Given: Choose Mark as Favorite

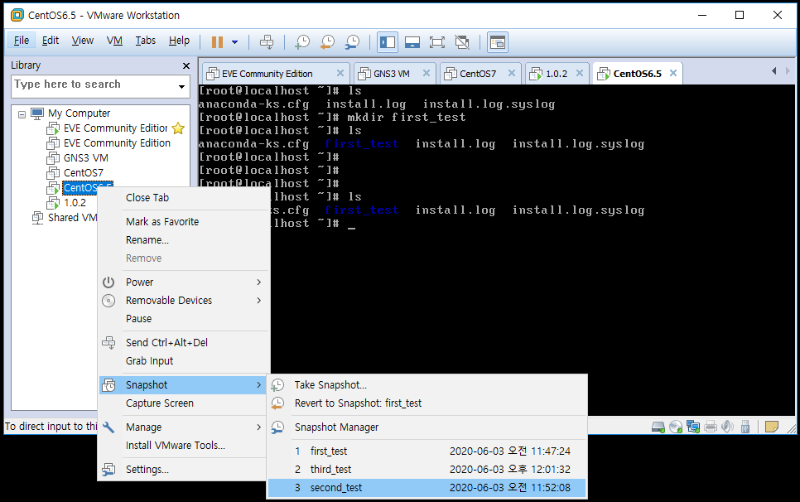Looking at the screenshot, I should 184,221.
